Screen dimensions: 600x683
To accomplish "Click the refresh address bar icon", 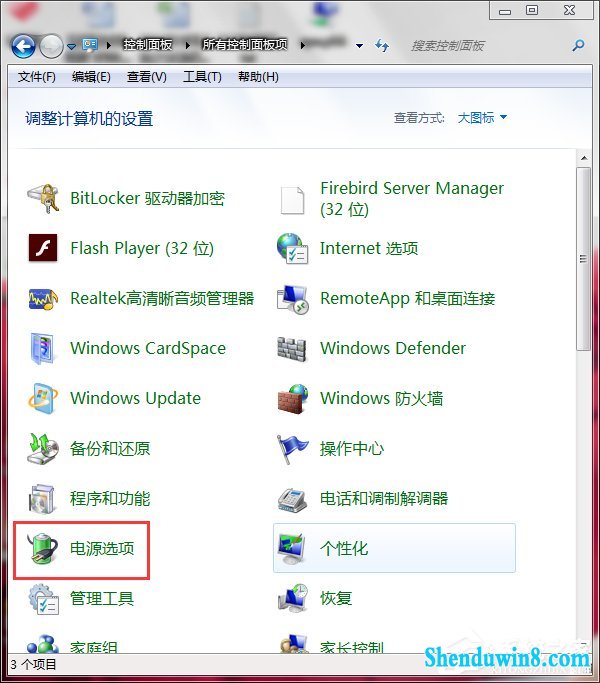I will click(382, 45).
